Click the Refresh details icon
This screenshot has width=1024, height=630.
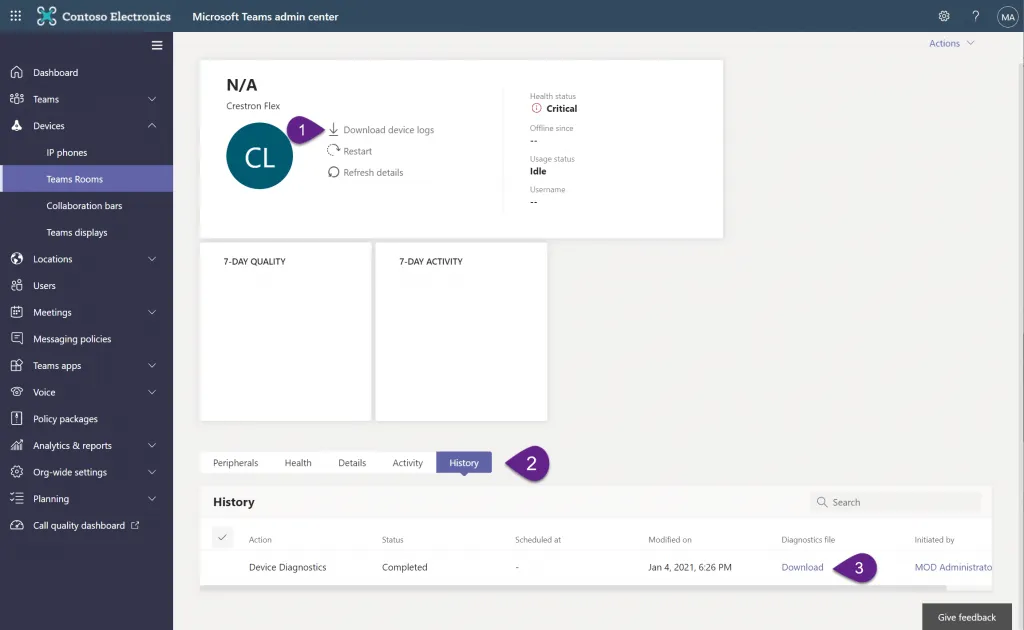click(x=334, y=172)
